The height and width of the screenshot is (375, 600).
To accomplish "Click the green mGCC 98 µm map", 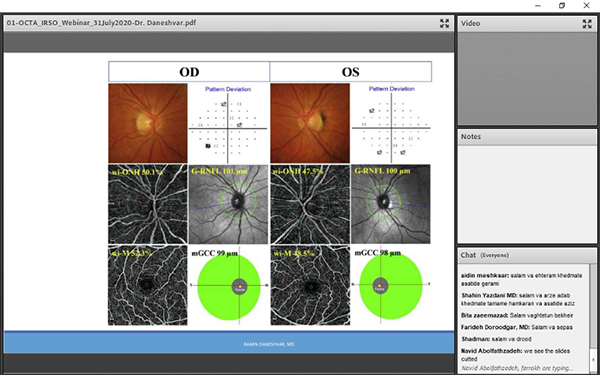I will click(x=391, y=286).
